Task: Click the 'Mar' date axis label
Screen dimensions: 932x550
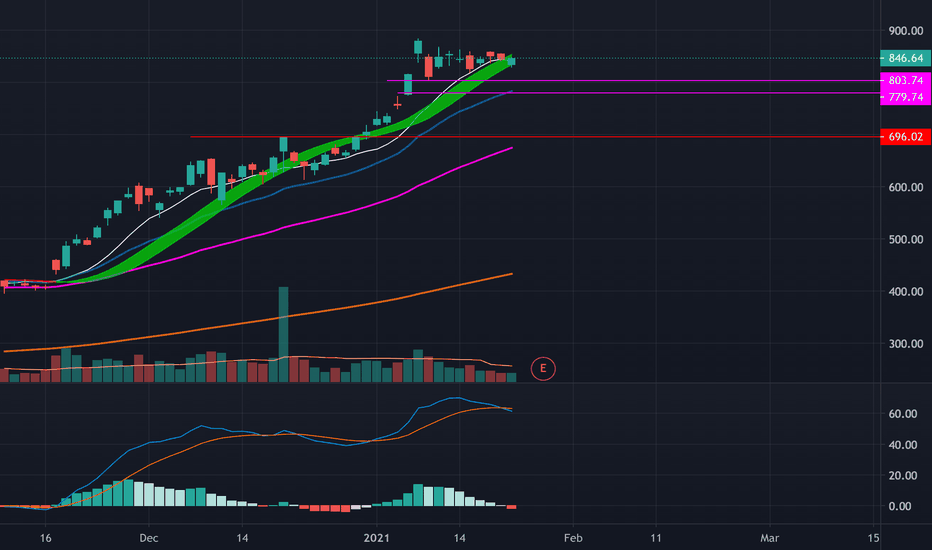Action: [770, 538]
